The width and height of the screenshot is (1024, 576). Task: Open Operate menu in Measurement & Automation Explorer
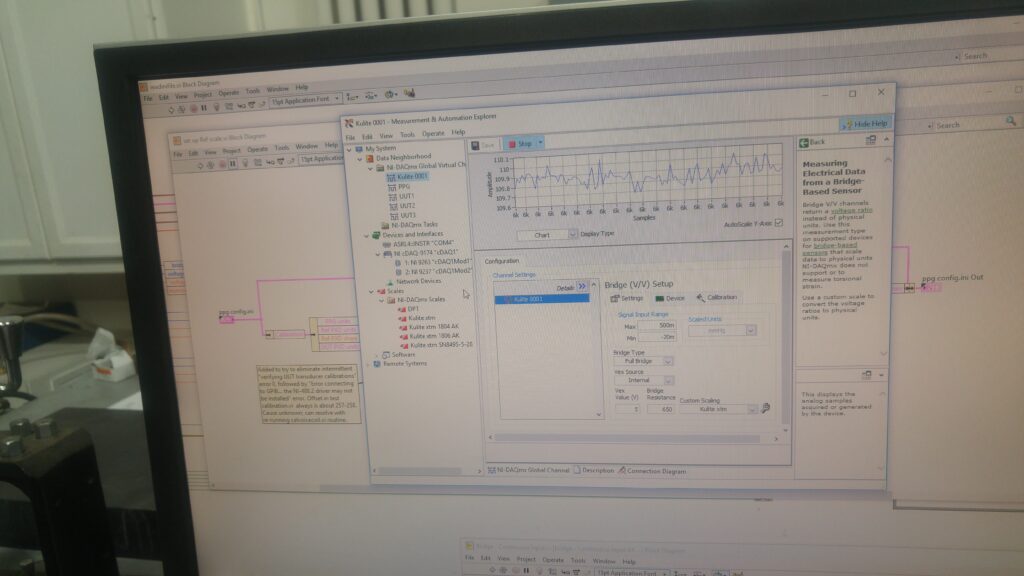(x=433, y=133)
